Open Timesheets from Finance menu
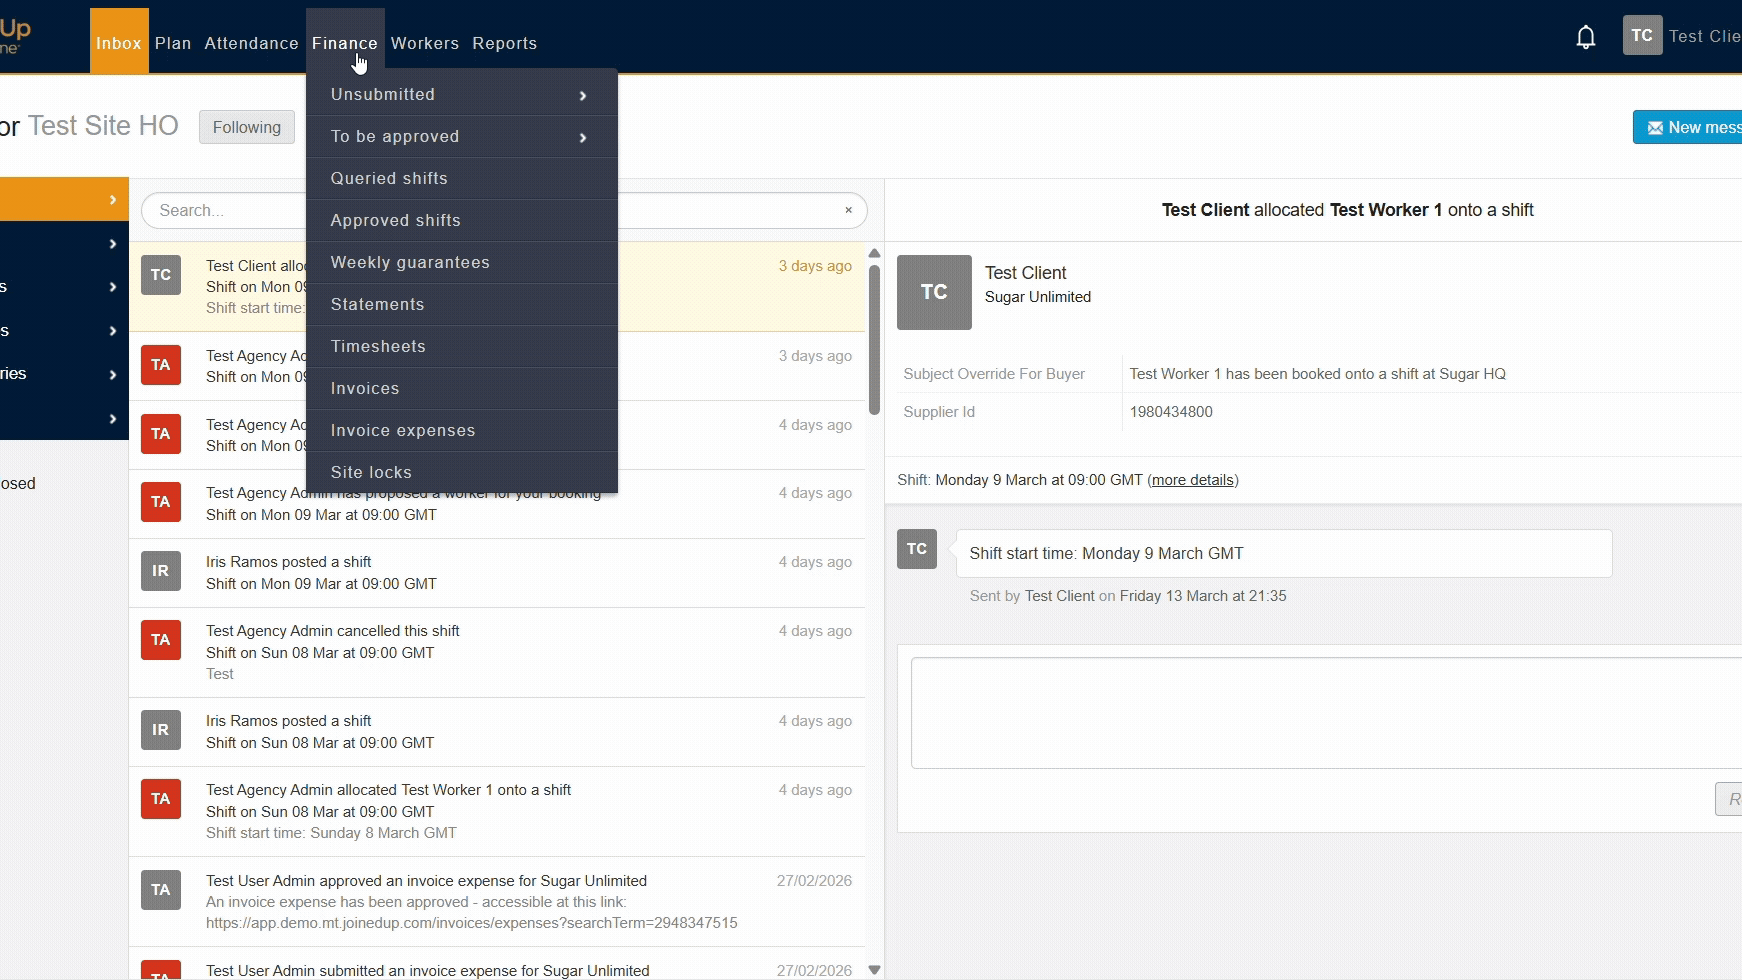 point(378,347)
